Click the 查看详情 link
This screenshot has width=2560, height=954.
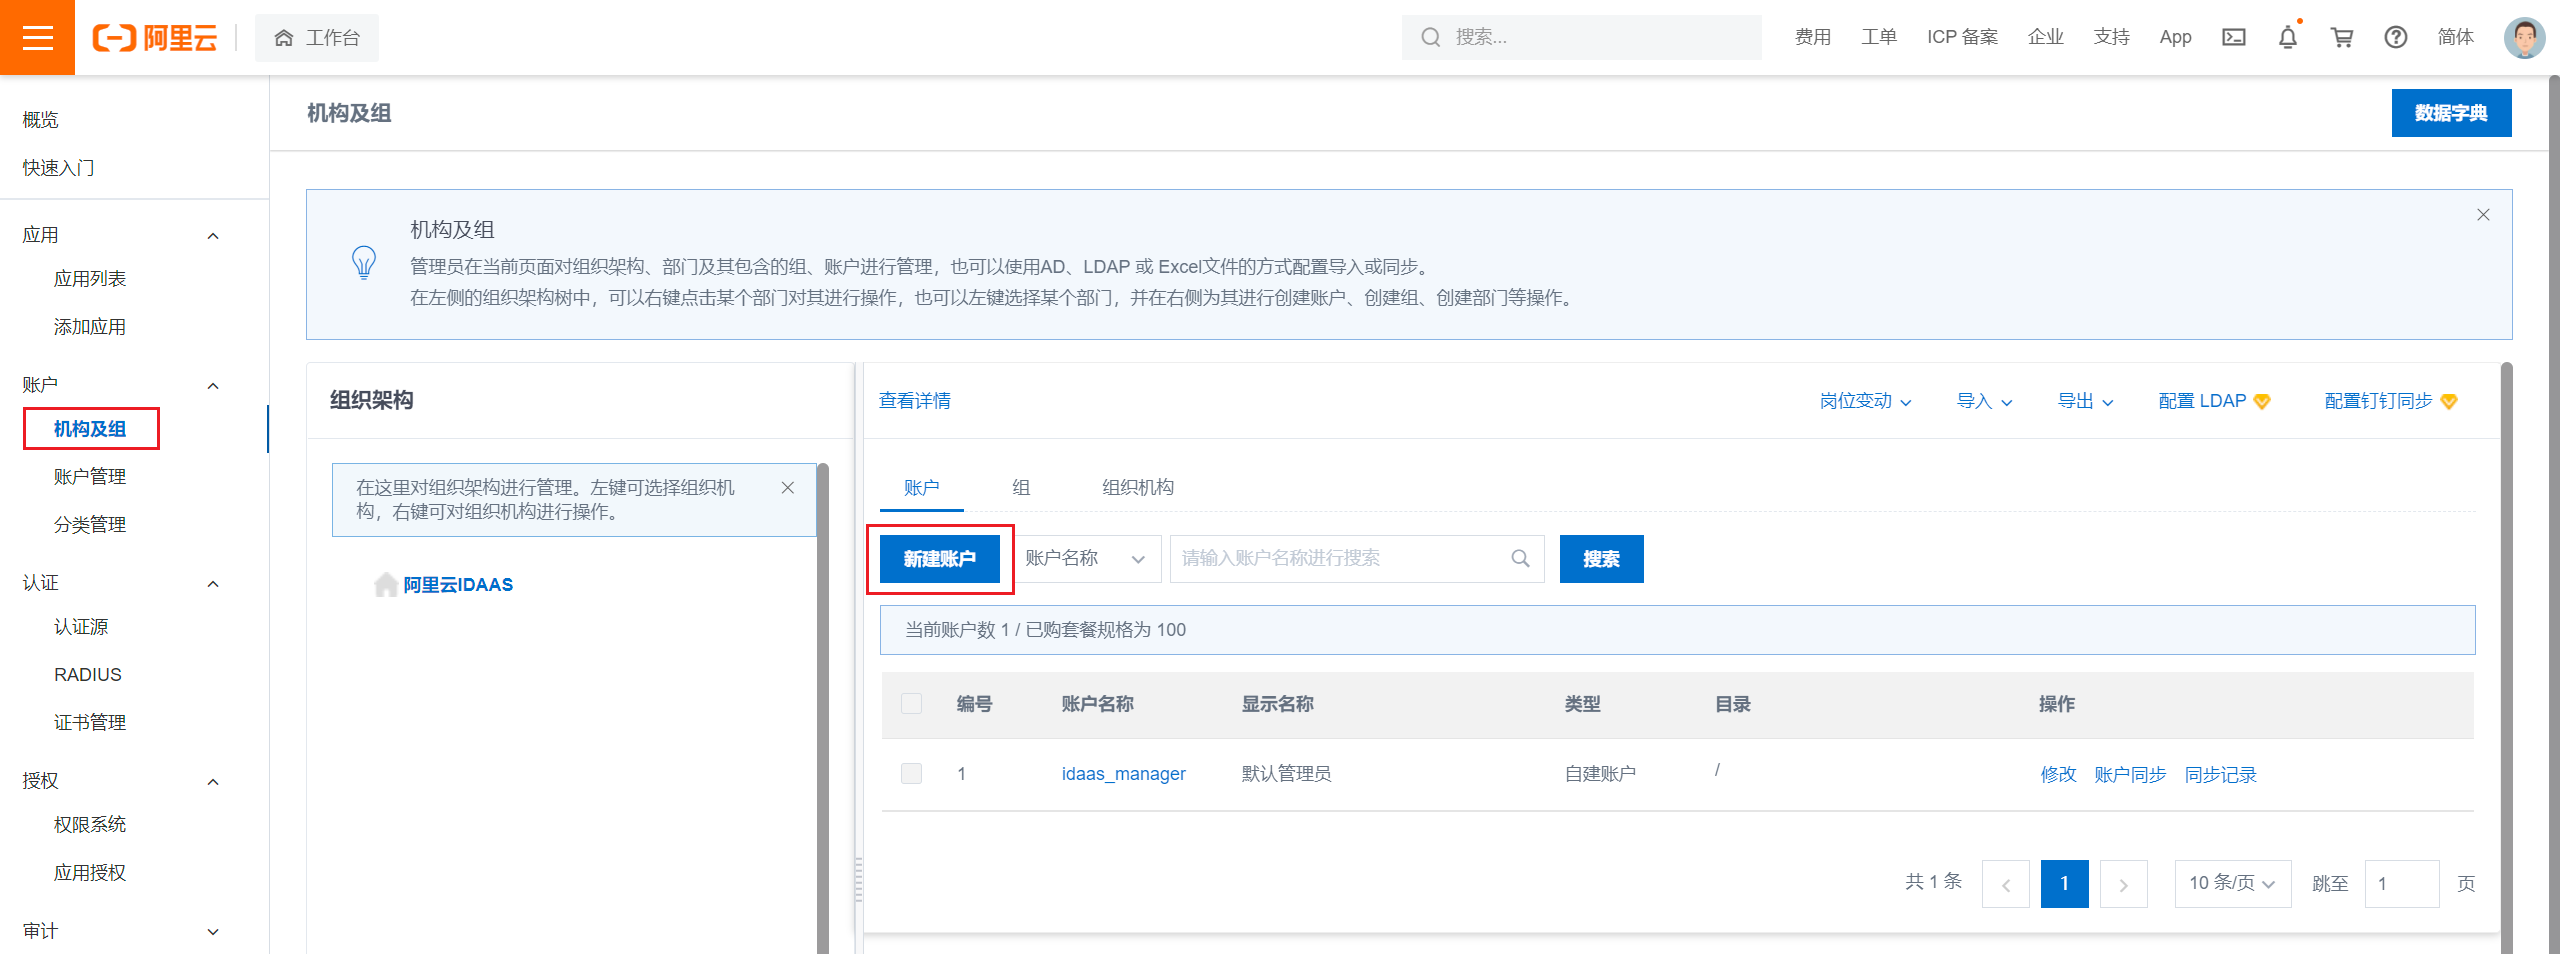coord(914,401)
